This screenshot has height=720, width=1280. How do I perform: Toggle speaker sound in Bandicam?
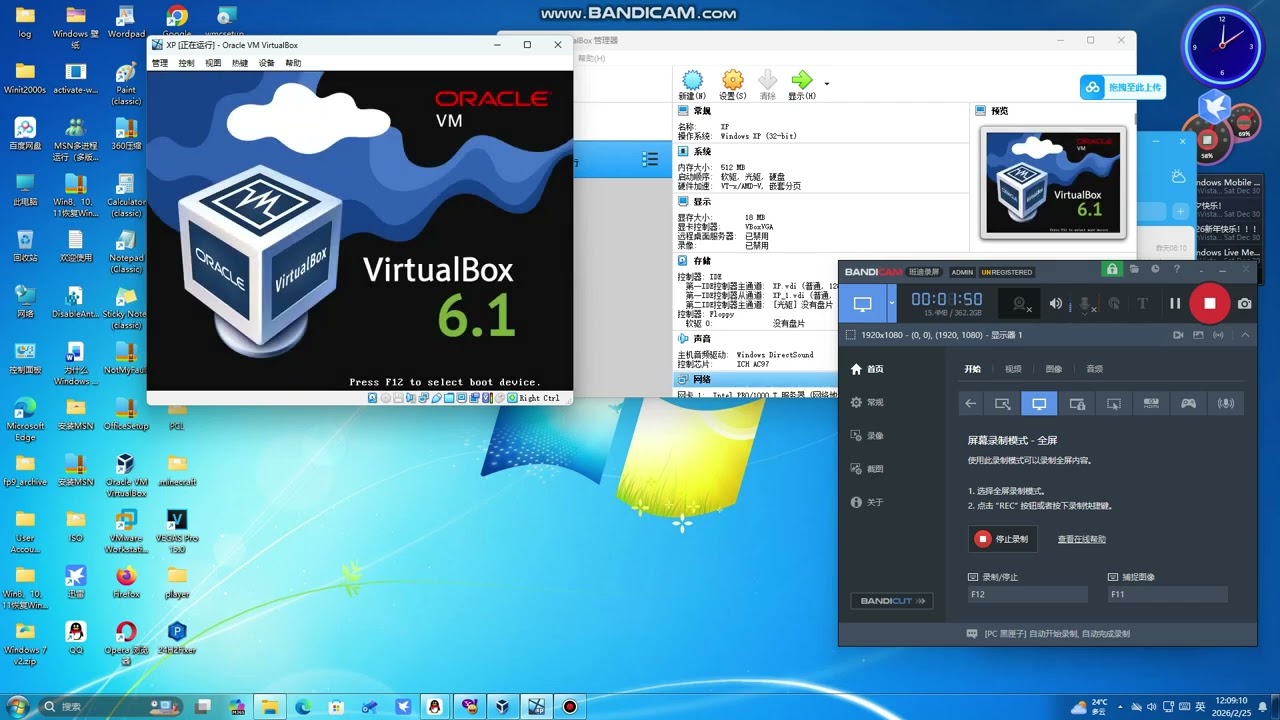[x=1056, y=303]
